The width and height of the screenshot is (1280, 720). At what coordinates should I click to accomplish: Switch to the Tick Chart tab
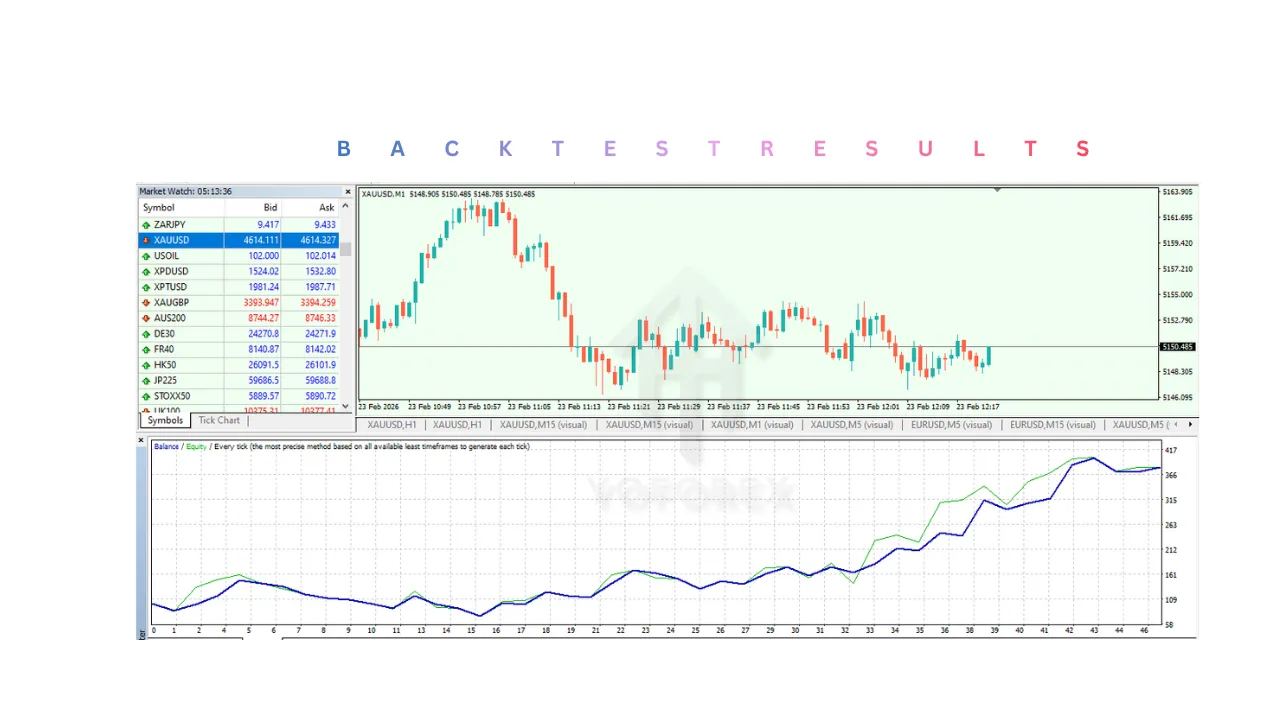[x=219, y=421]
